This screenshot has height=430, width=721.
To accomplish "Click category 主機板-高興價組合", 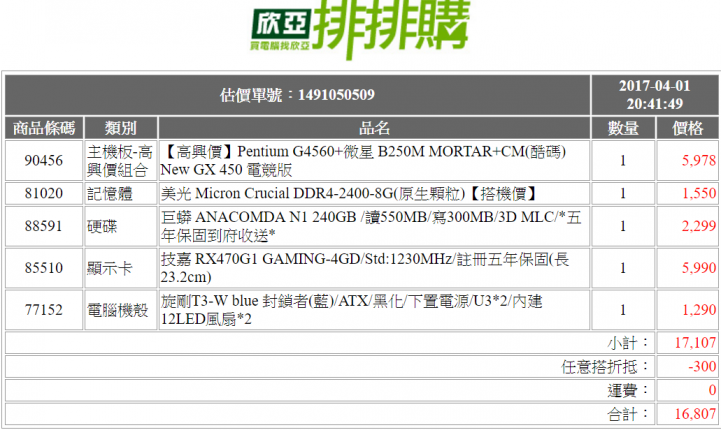I will point(120,161).
